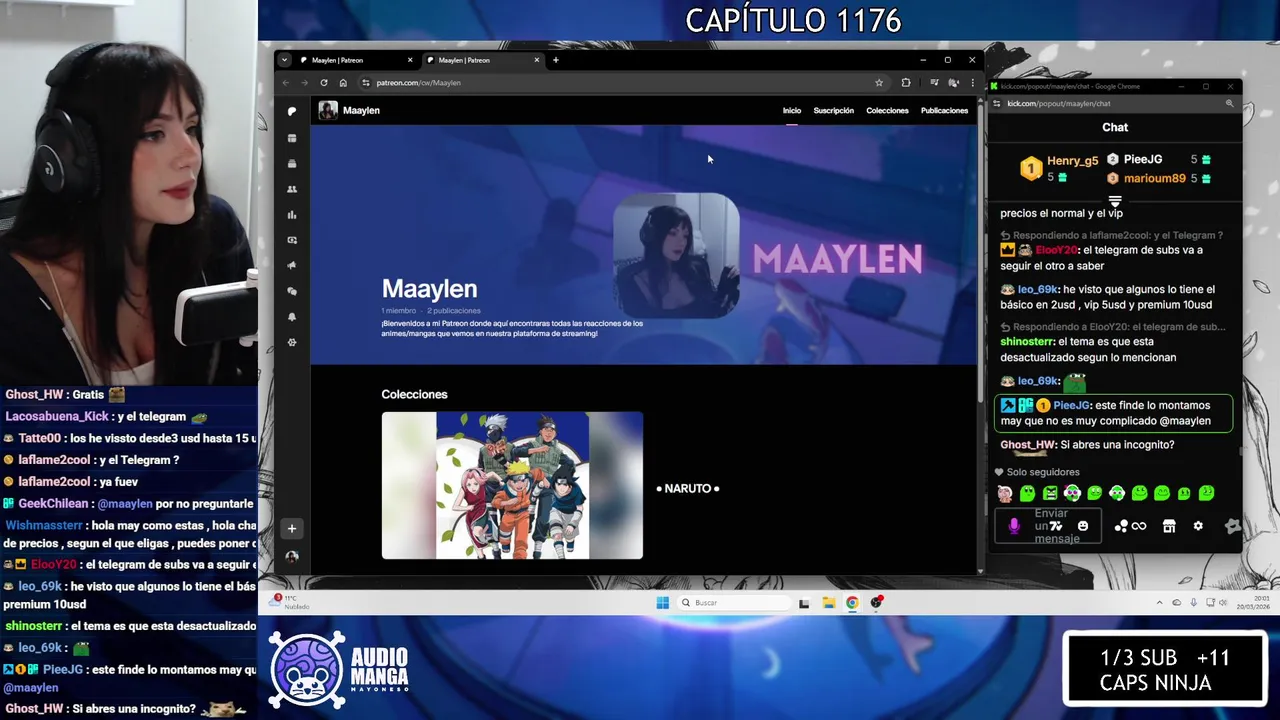Click shinosterr username in Kick chat
Image resolution: width=1280 pixels, height=720 pixels.
1027,342
